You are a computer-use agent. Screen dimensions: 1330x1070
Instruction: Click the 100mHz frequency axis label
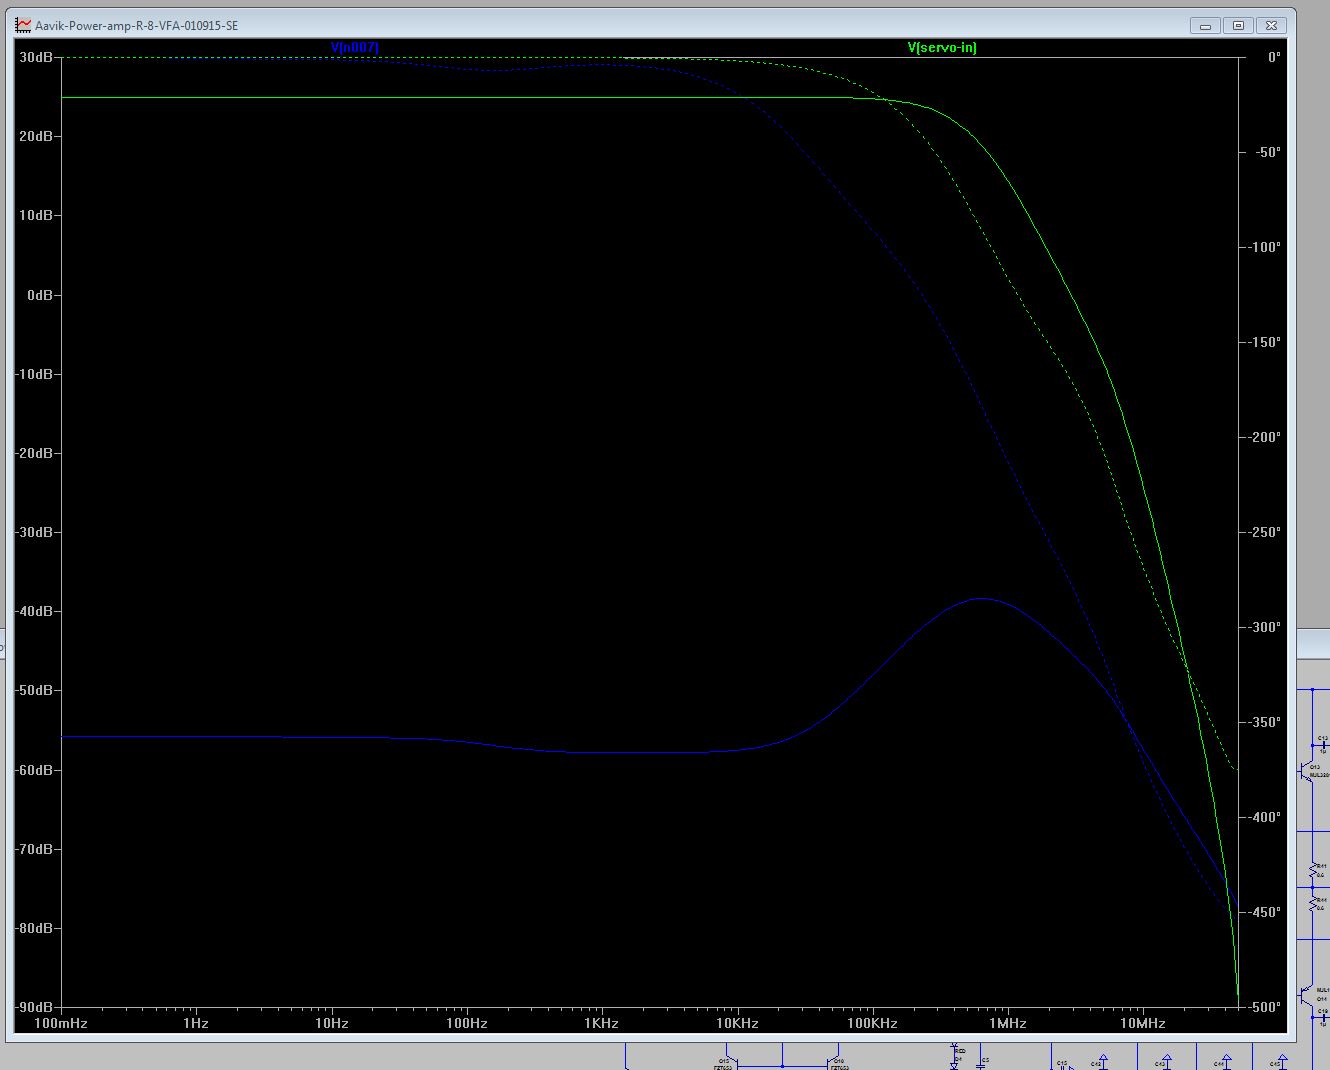61,1023
